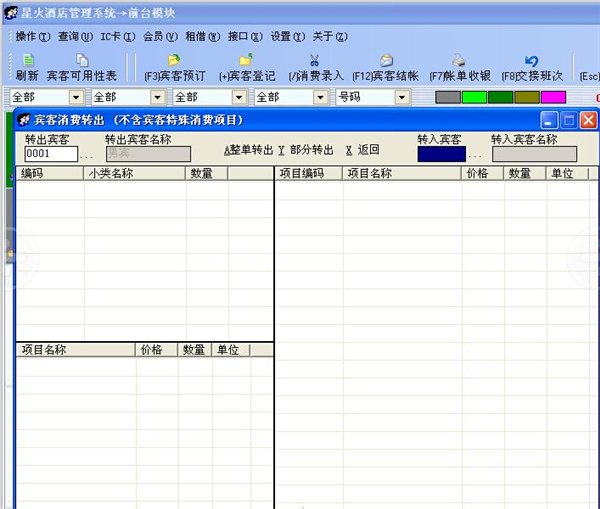Screen dimensions: 600x509
Task: Minimize the 宾客消费转出 dialog
Action: [x=549, y=120]
